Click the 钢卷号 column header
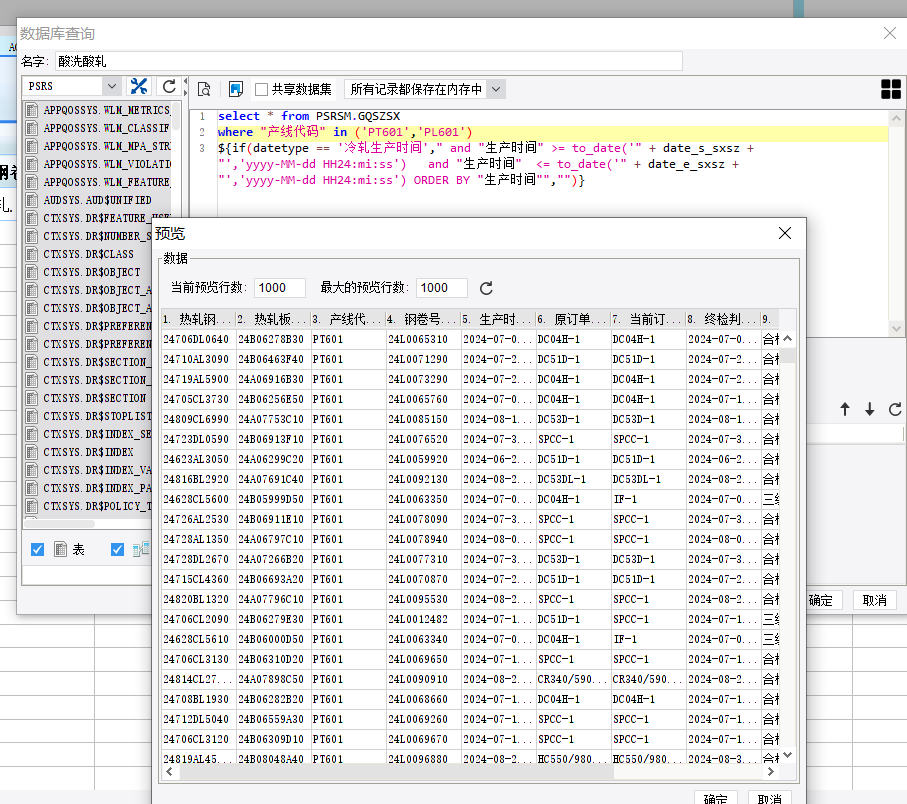This screenshot has width=907, height=804. pos(423,319)
